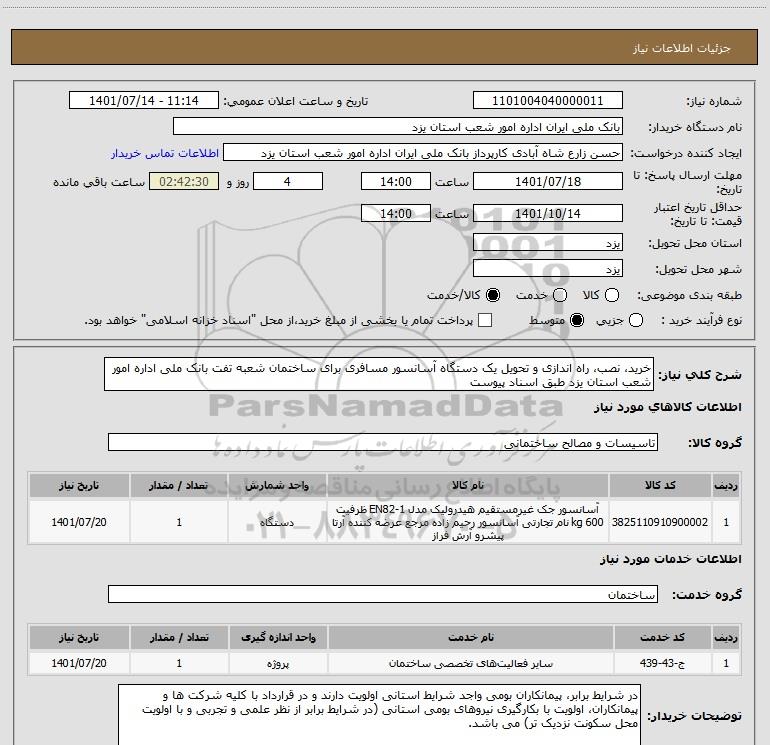Click the goods table واحد شمارش column header

pyautogui.click(x=277, y=486)
